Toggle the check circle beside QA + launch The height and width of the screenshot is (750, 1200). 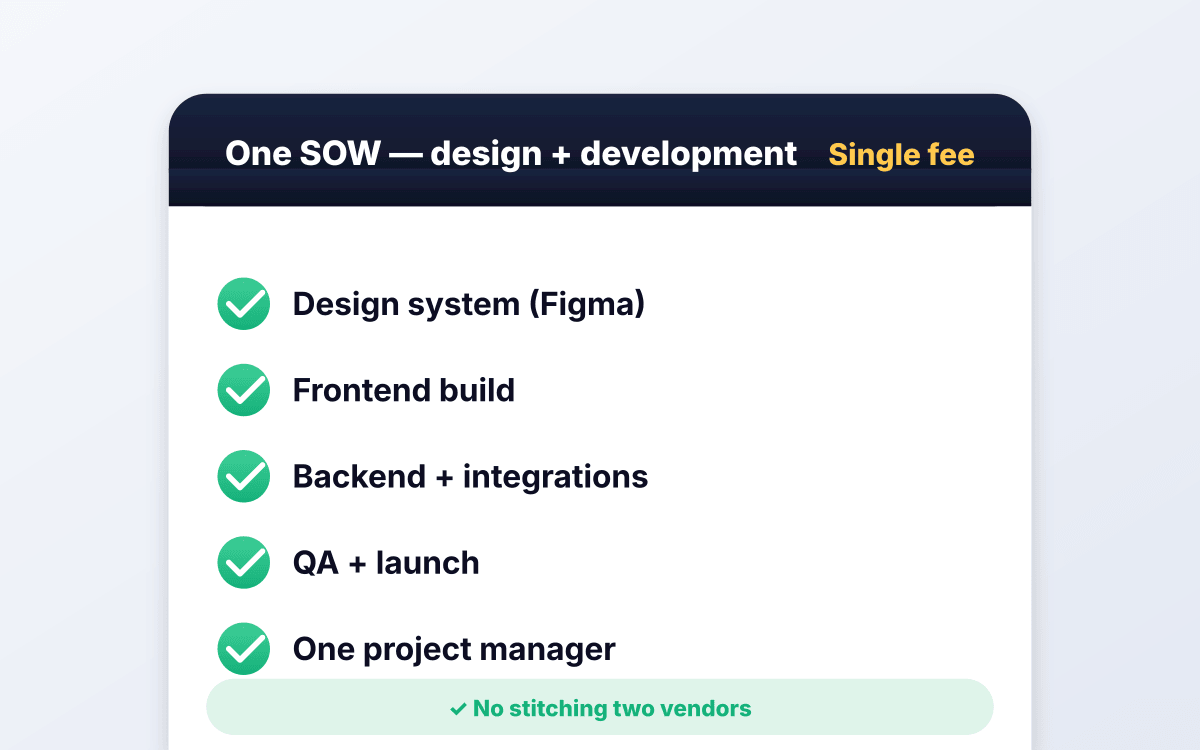click(243, 562)
